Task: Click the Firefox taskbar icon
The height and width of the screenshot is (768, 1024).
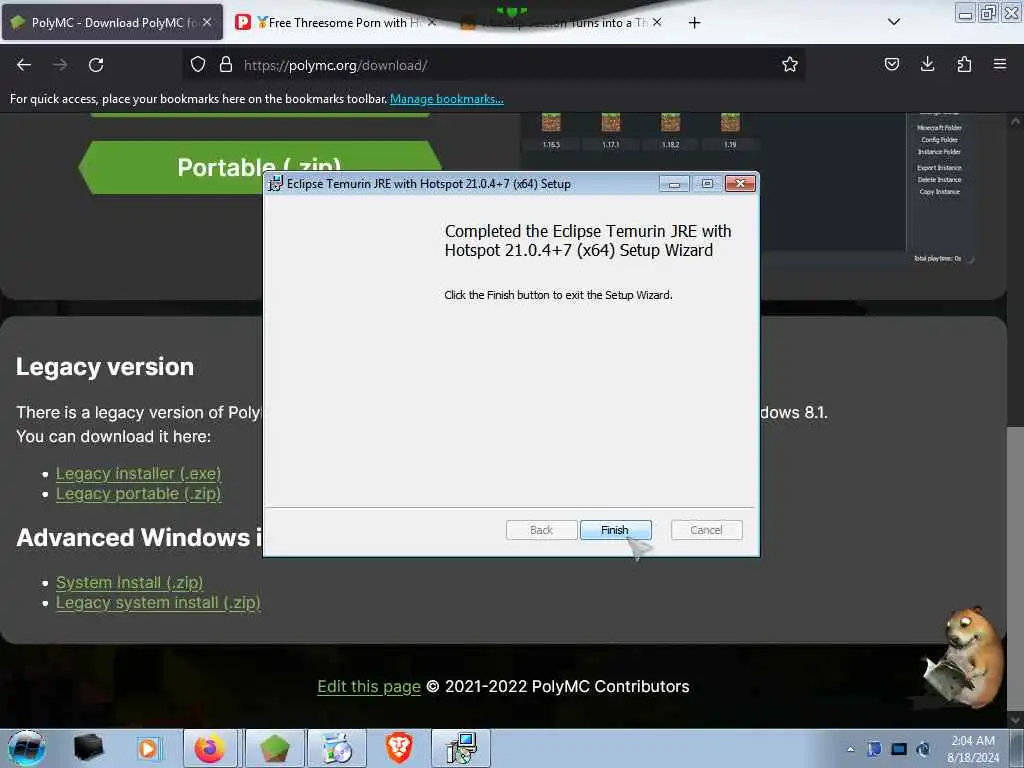Action: tap(210, 748)
